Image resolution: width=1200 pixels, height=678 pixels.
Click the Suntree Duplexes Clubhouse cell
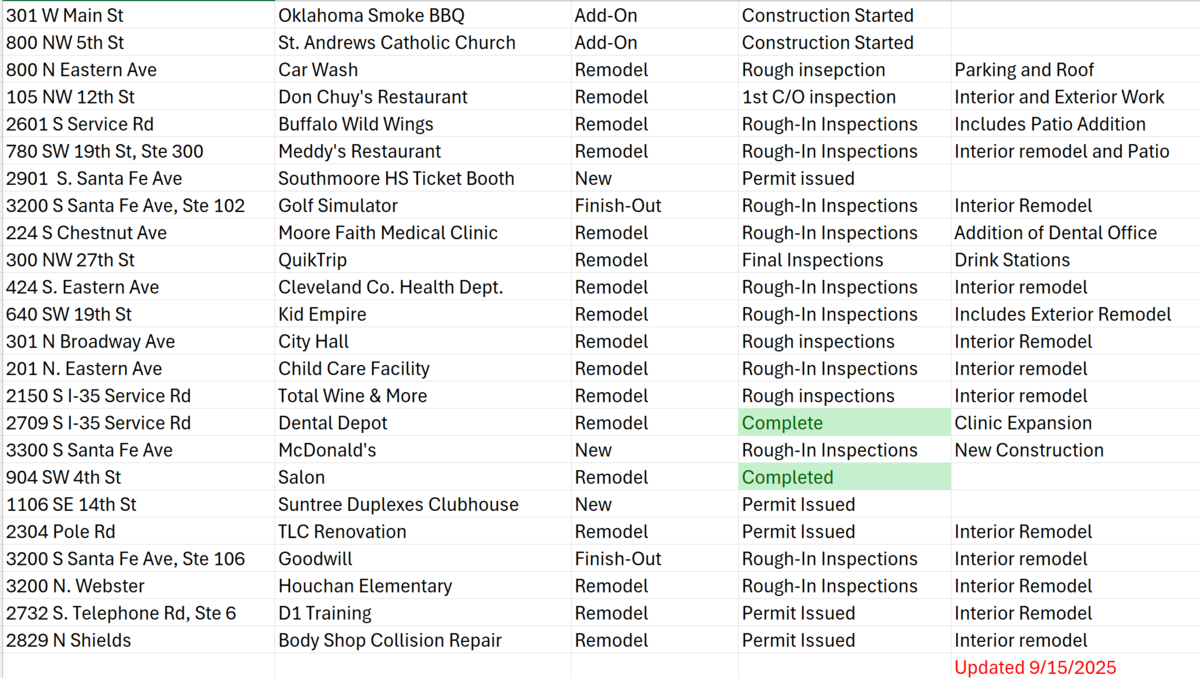pyautogui.click(x=423, y=504)
